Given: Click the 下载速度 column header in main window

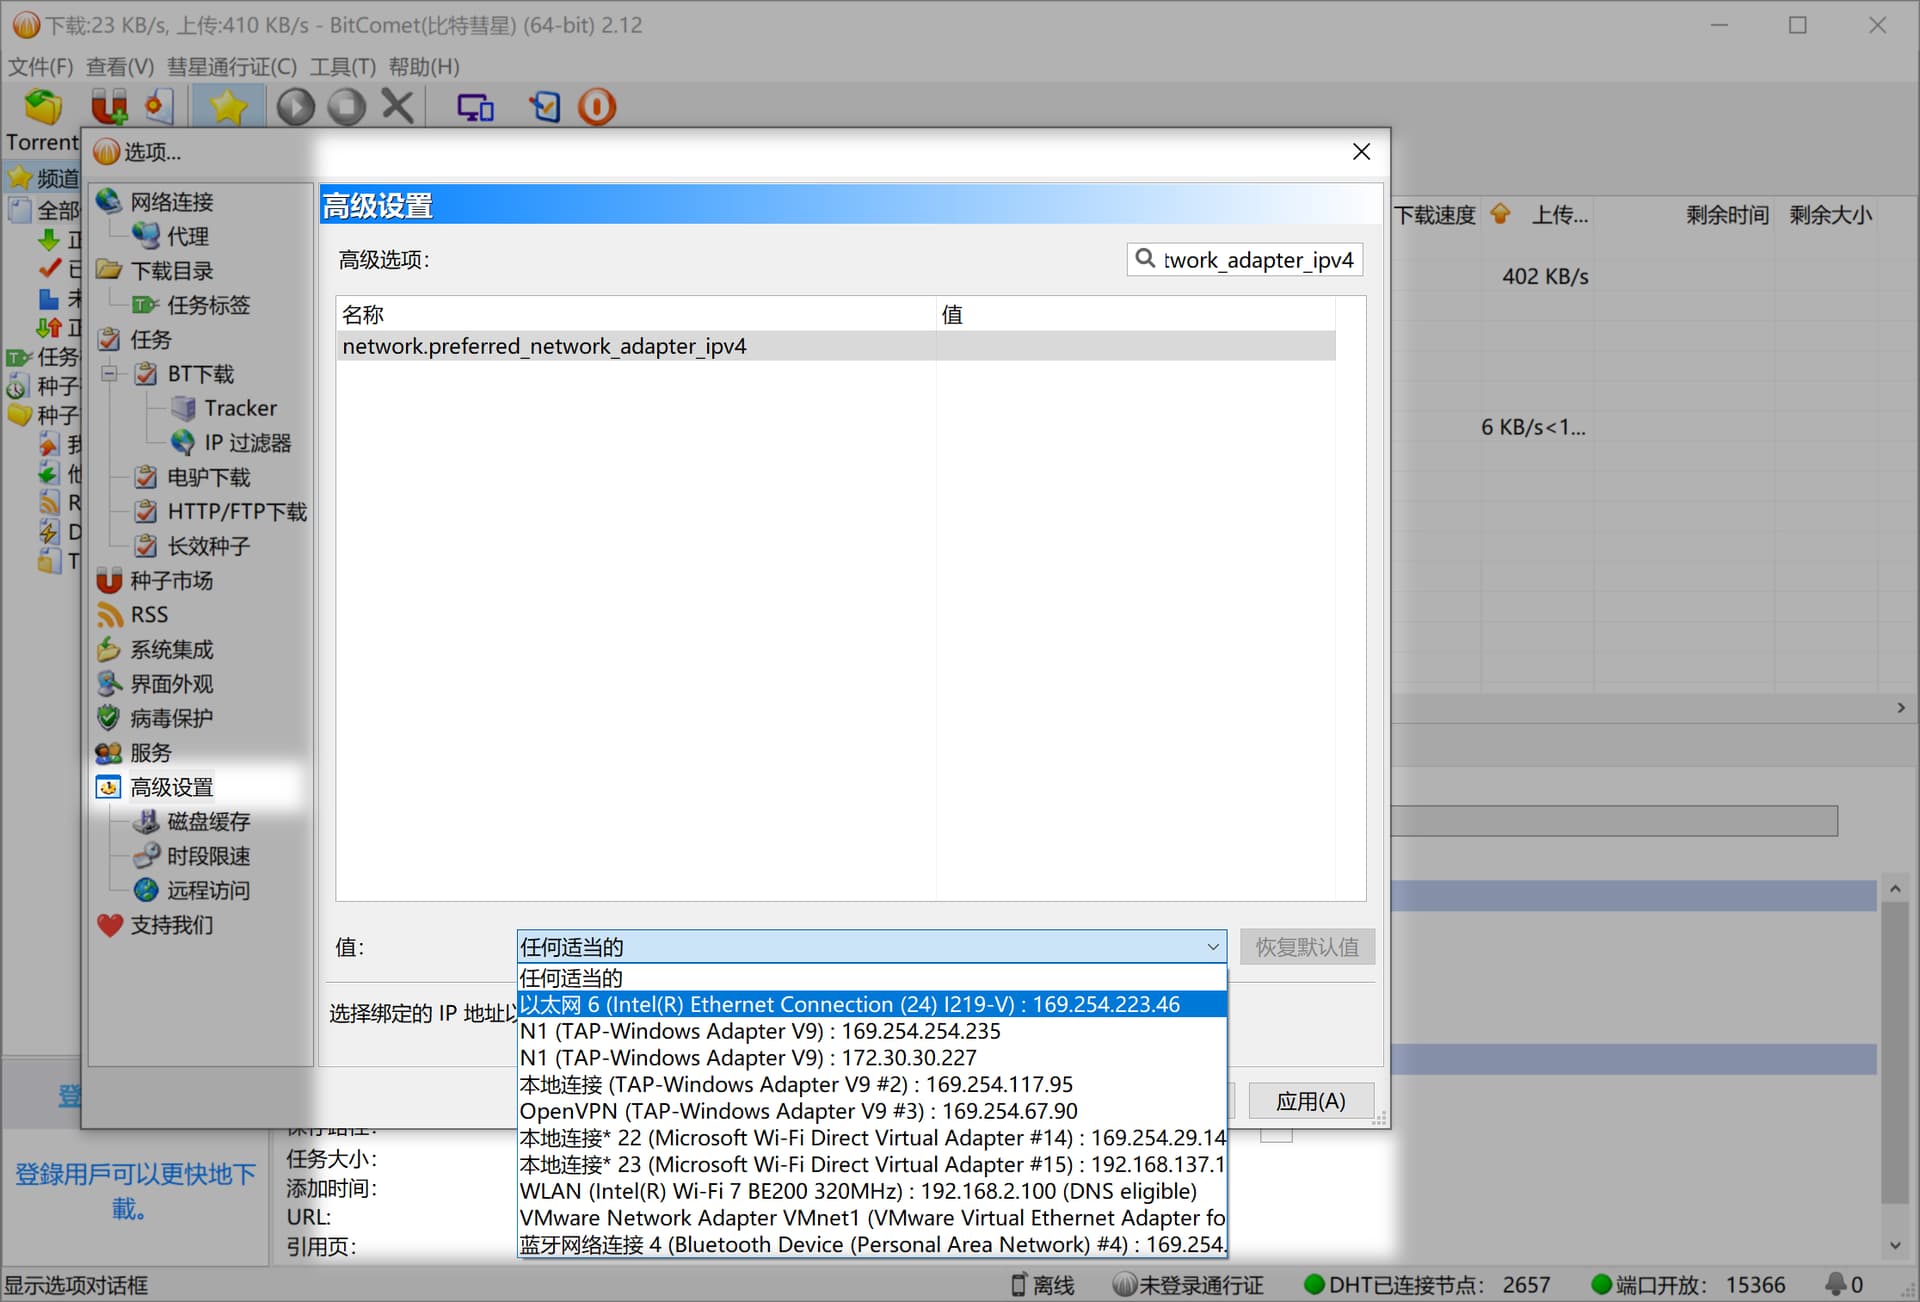Looking at the screenshot, I should tap(1435, 215).
